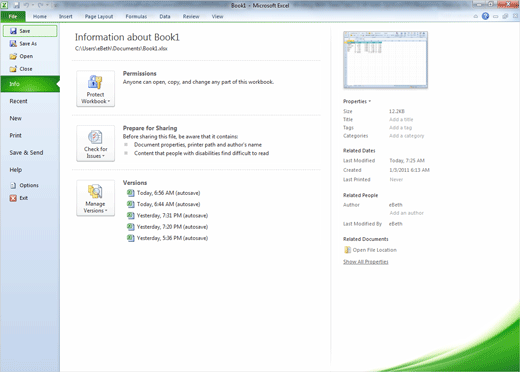The width and height of the screenshot is (520, 372).
Task: Switch to the Formulas tab
Action: (x=136, y=16)
